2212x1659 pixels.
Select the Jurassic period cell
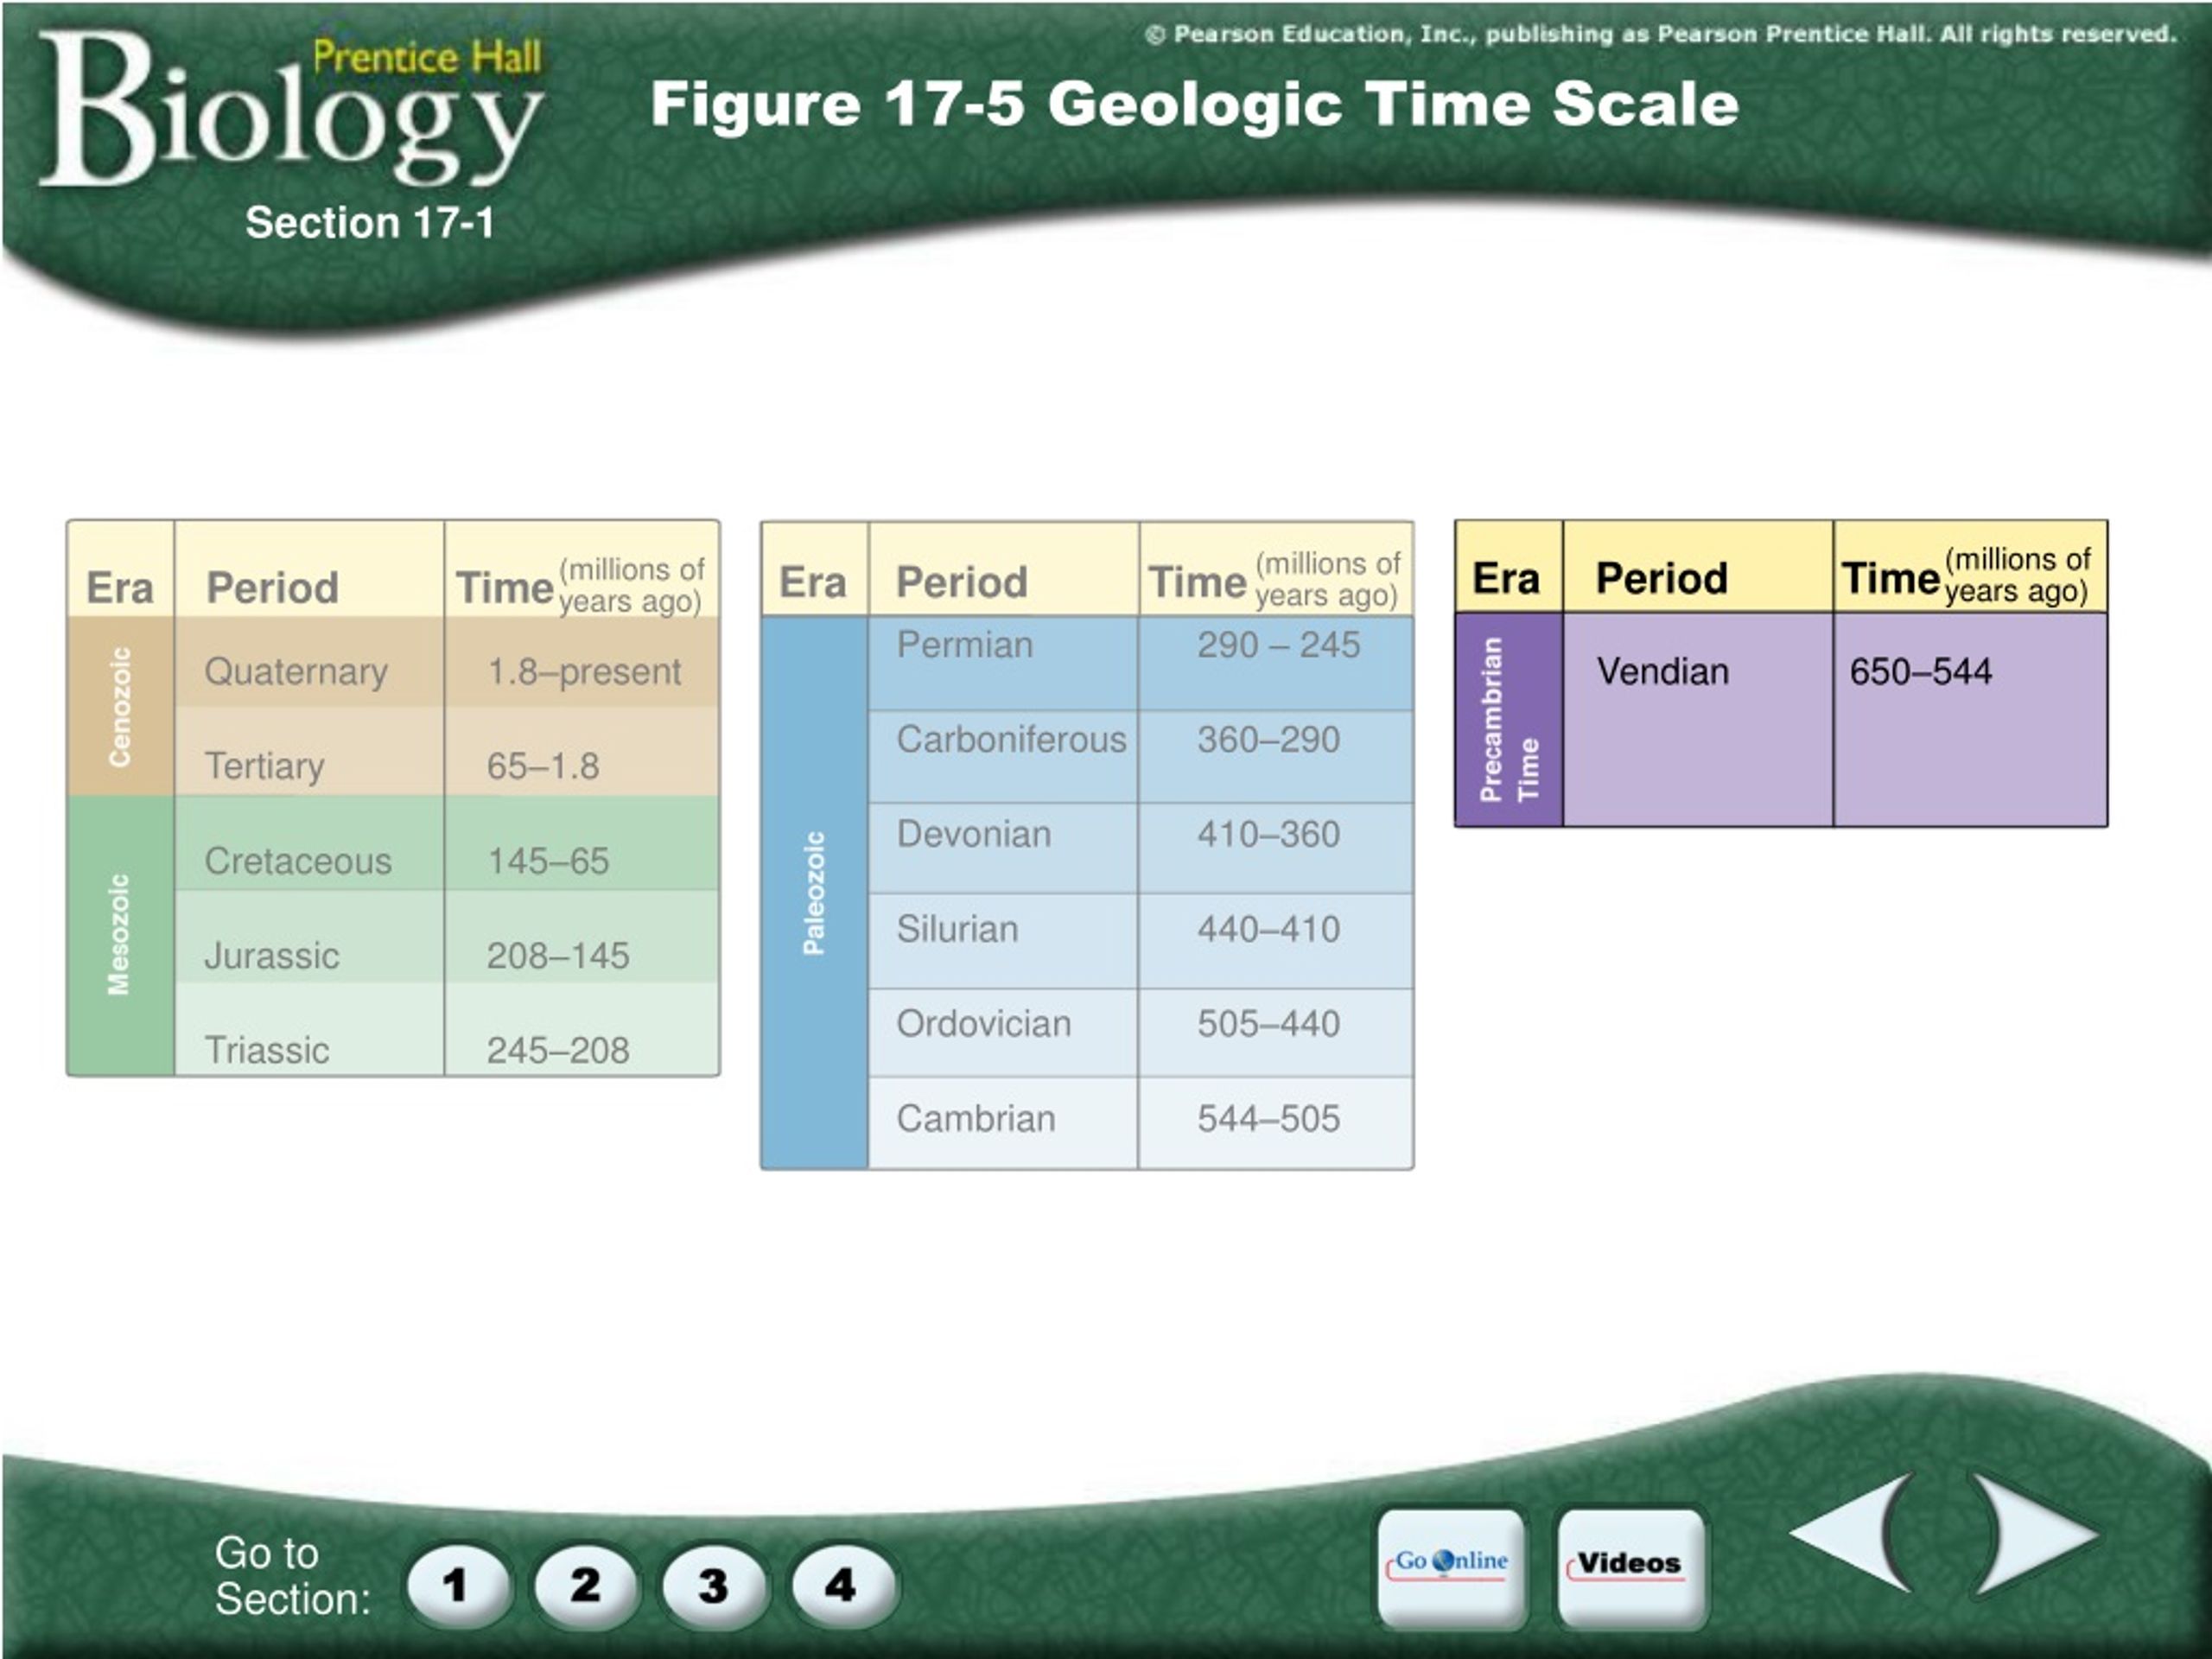(310, 936)
